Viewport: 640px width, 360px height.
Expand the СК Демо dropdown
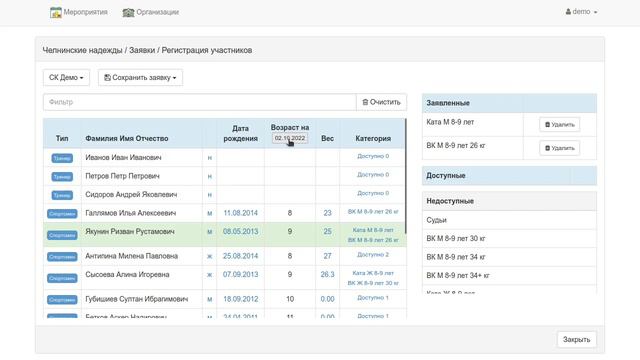tap(66, 78)
